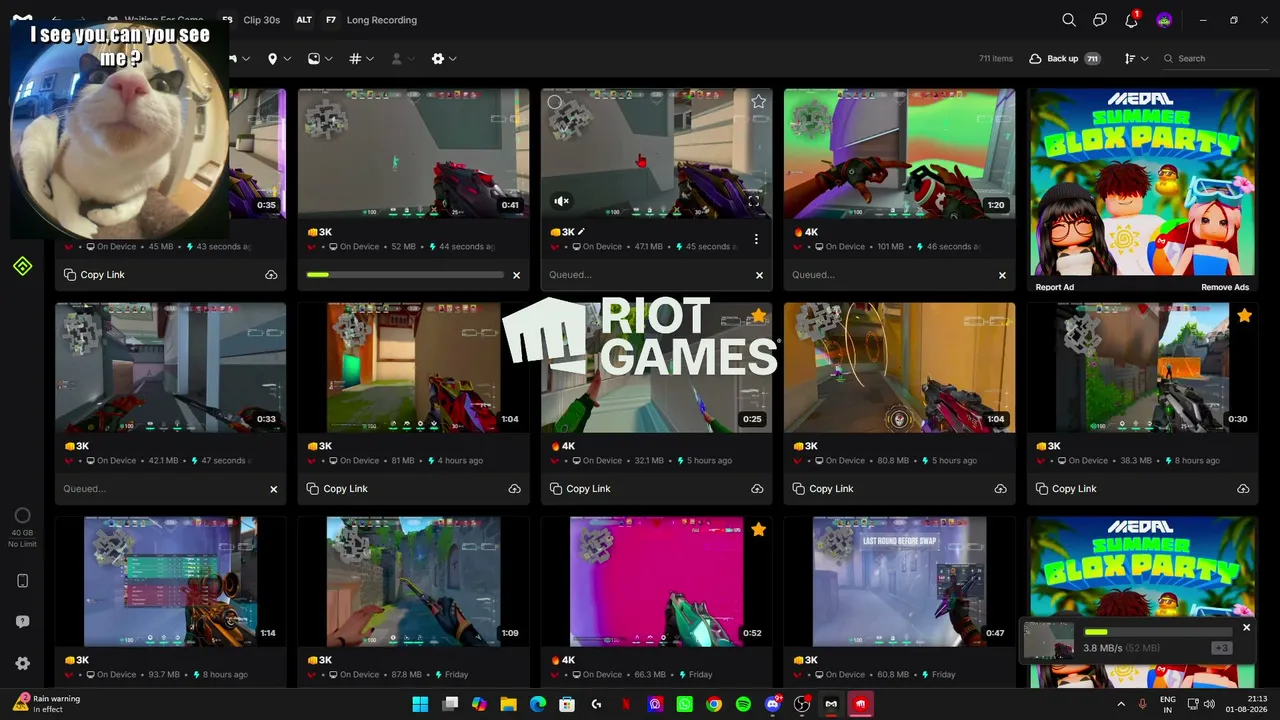
Task: Open the sort order dropdown
Action: 1136,59
